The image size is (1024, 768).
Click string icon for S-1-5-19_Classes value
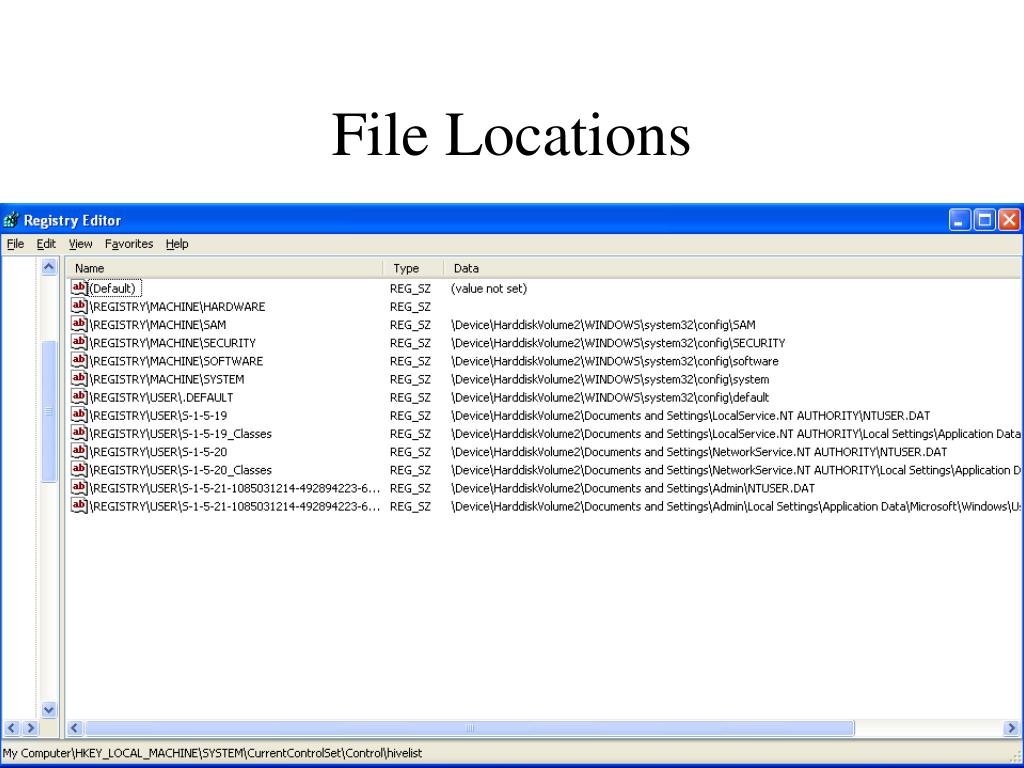click(x=79, y=434)
